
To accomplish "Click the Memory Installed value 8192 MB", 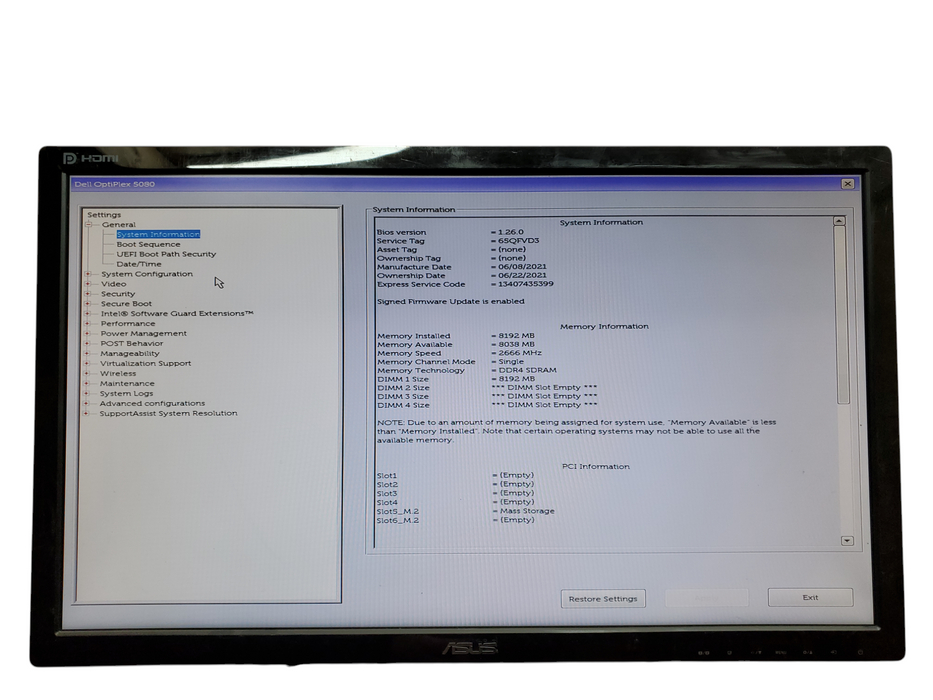I will click(x=516, y=336).
